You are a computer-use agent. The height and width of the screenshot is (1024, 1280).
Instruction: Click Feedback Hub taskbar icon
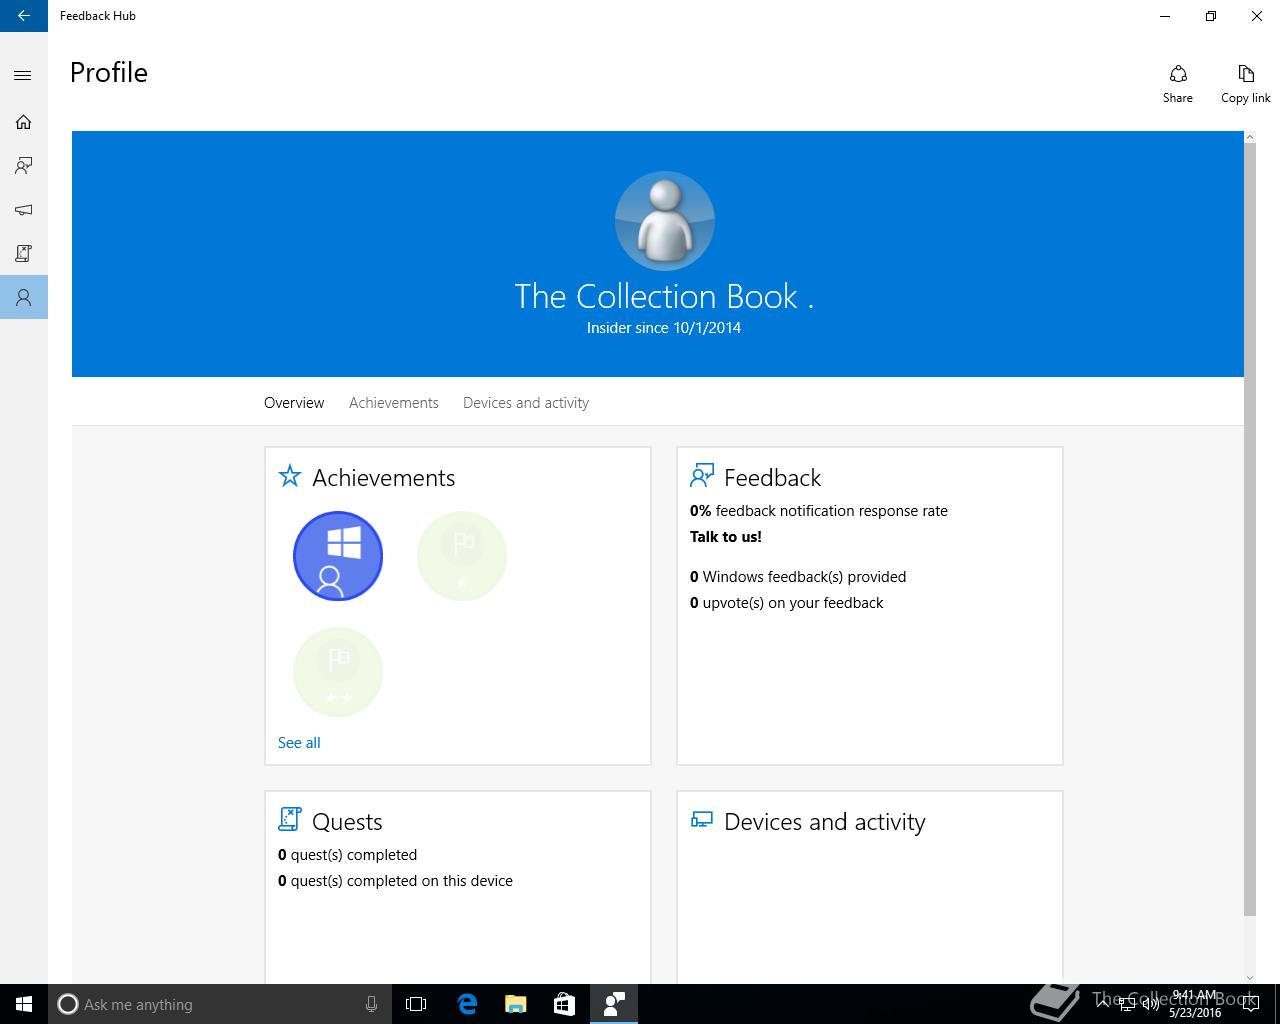(614, 1004)
